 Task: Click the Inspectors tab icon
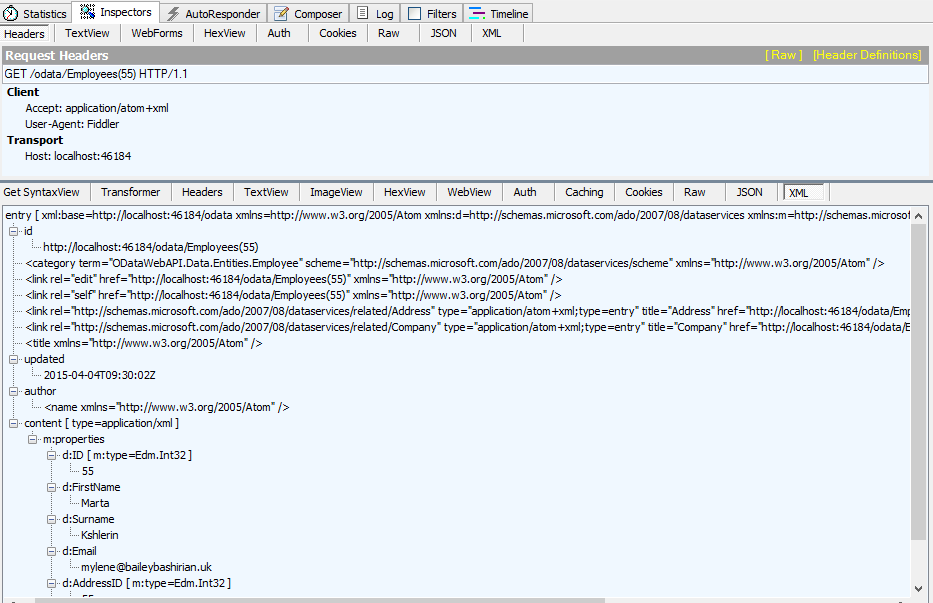[x=88, y=13]
